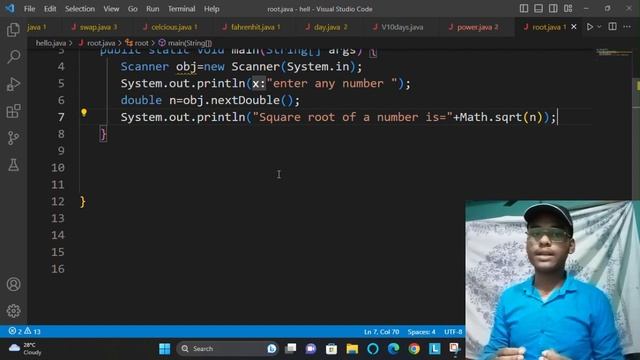
Task: Open Google Chrome from the taskbar
Action: coord(413,349)
